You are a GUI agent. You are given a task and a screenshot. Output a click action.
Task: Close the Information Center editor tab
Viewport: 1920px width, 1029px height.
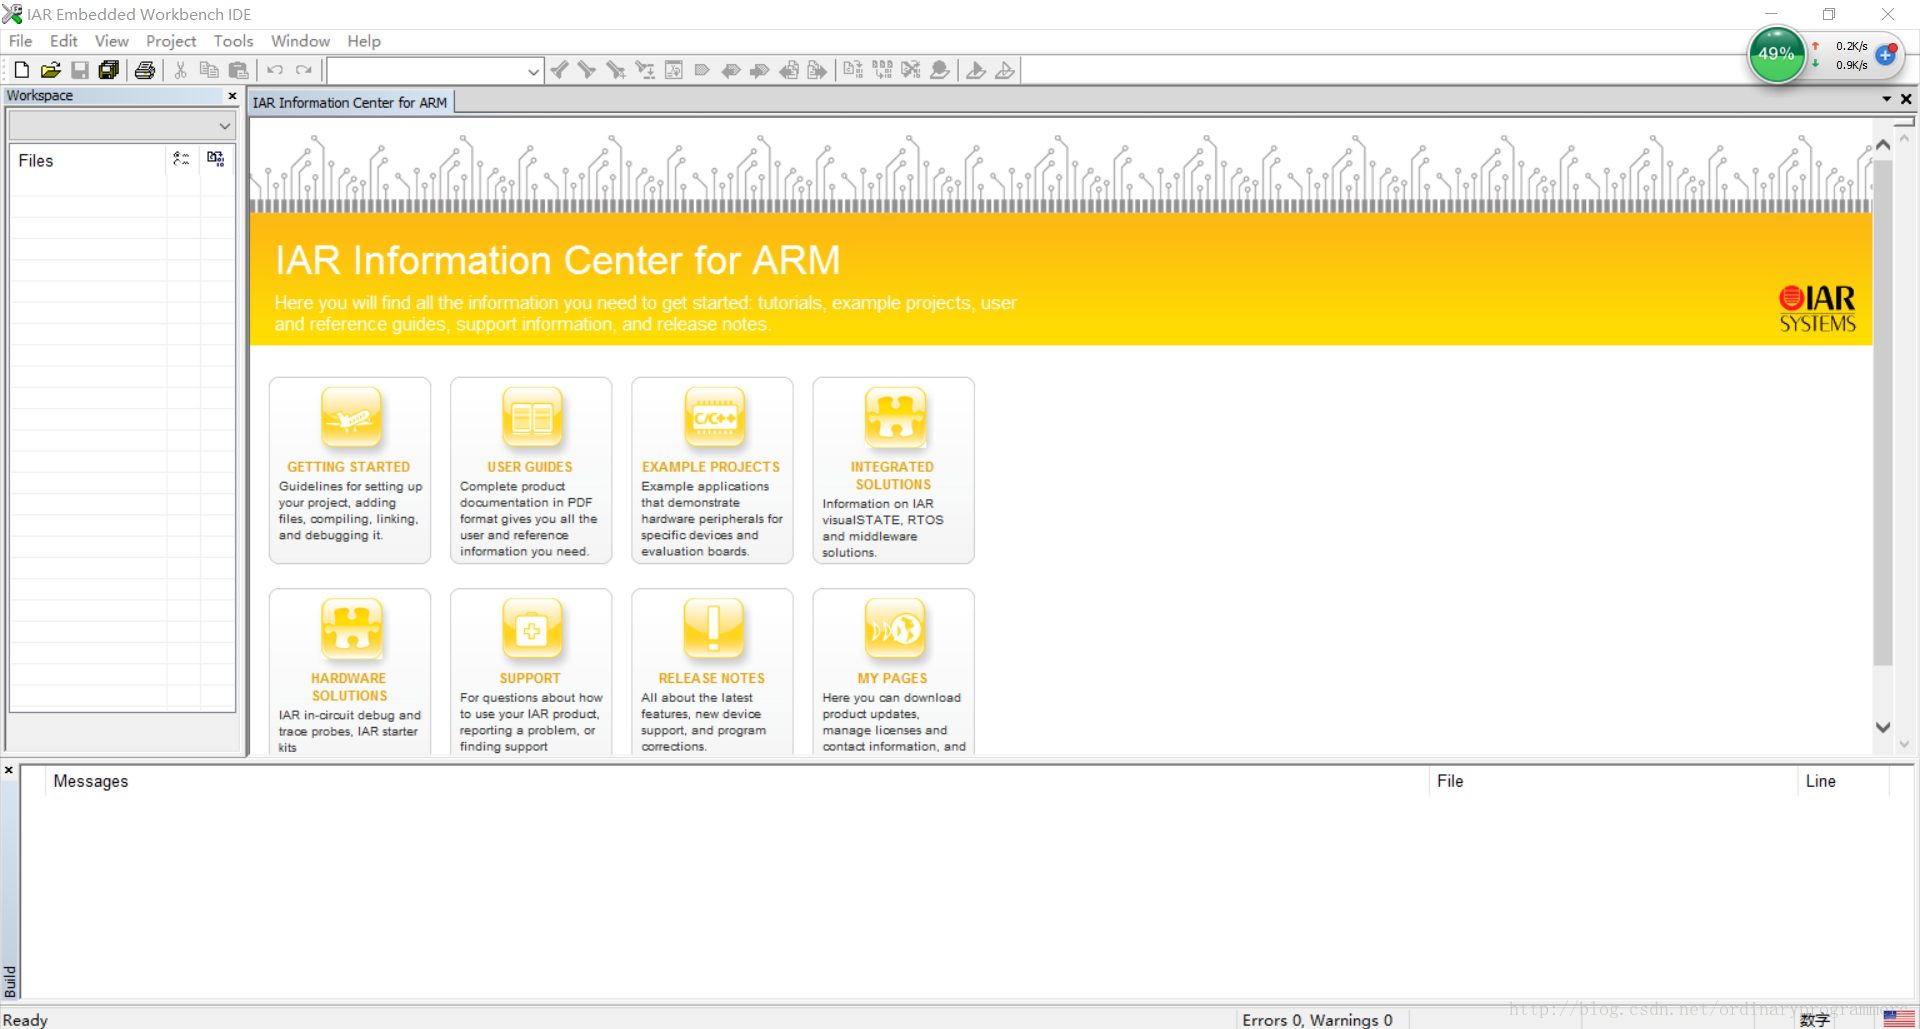1906,99
